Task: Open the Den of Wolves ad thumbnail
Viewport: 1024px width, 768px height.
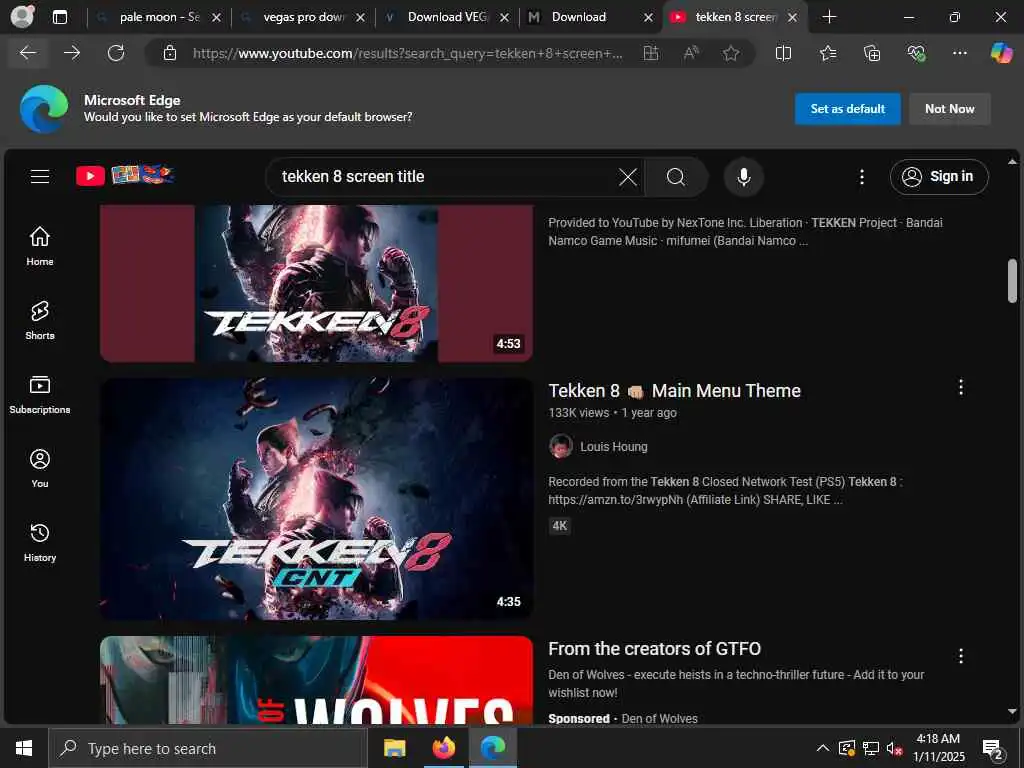Action: 316,679
